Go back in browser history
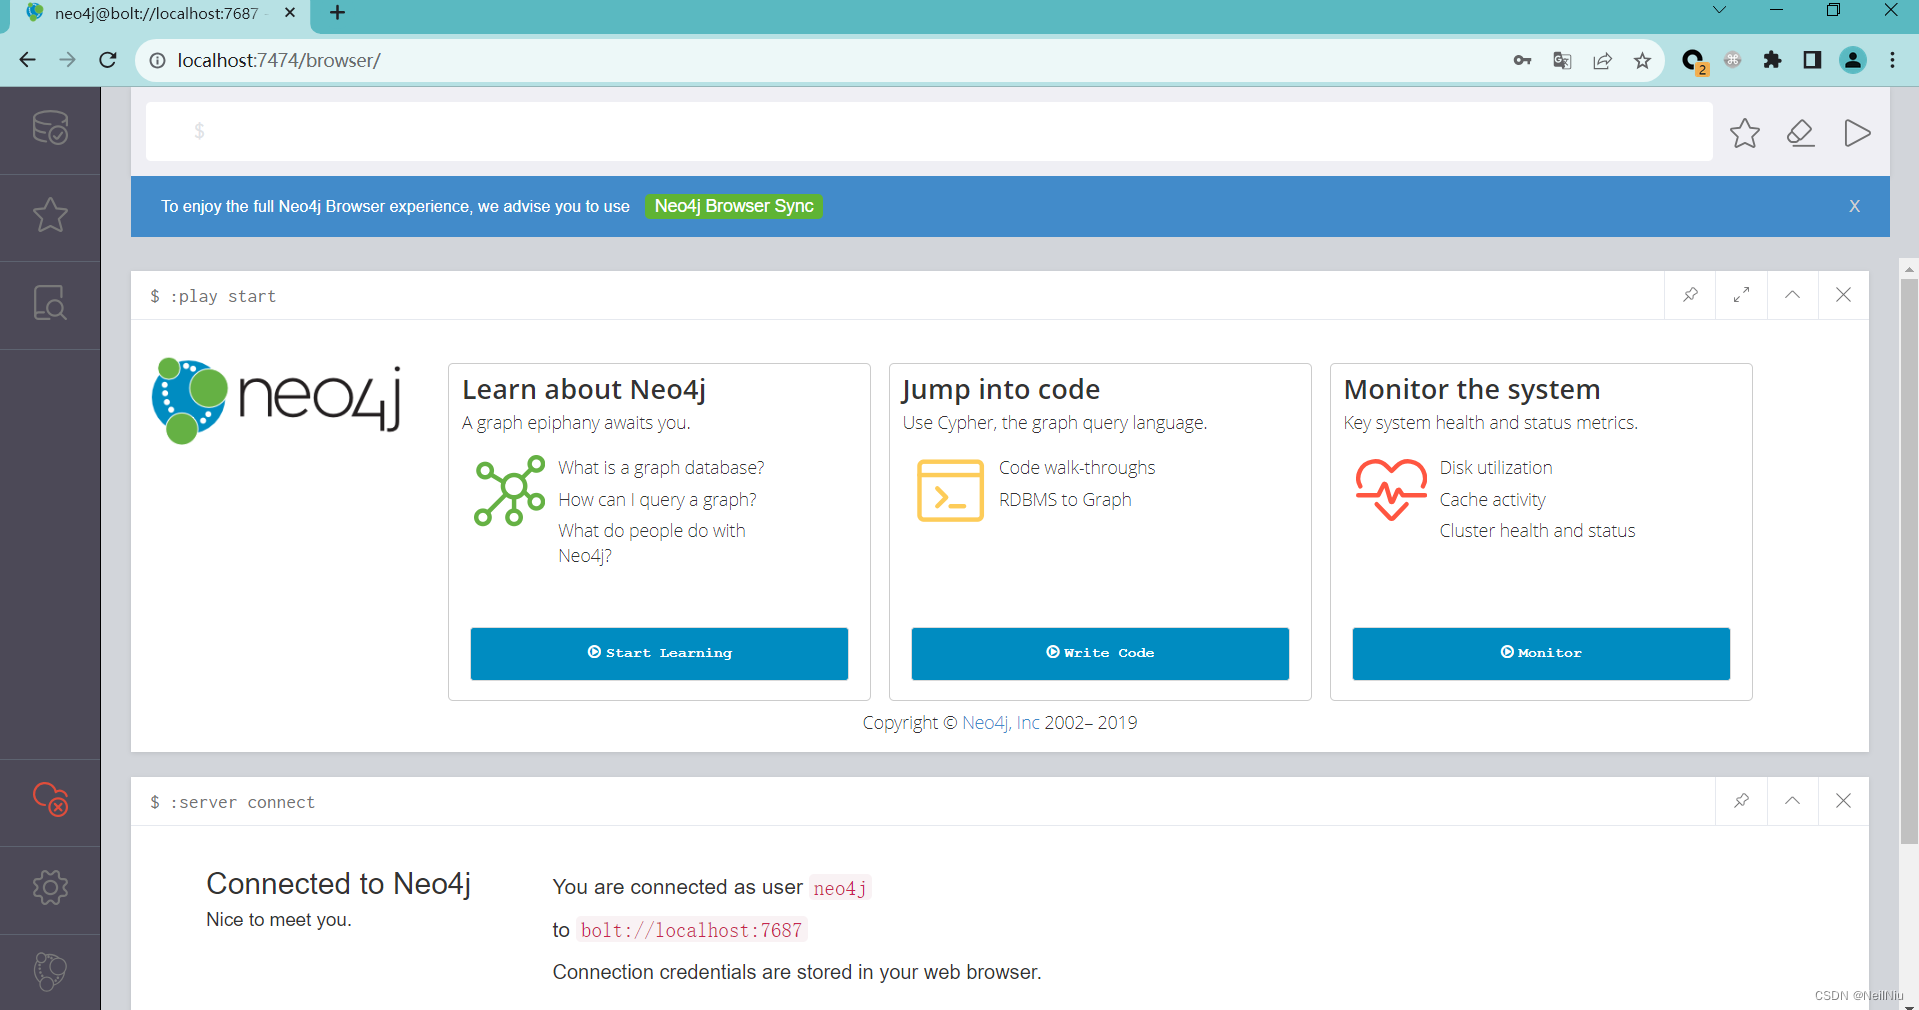1919x1010 pixels. 27,60
